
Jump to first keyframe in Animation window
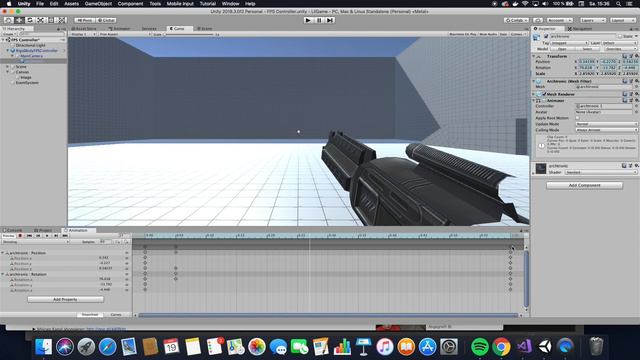[x=29, y=236]
